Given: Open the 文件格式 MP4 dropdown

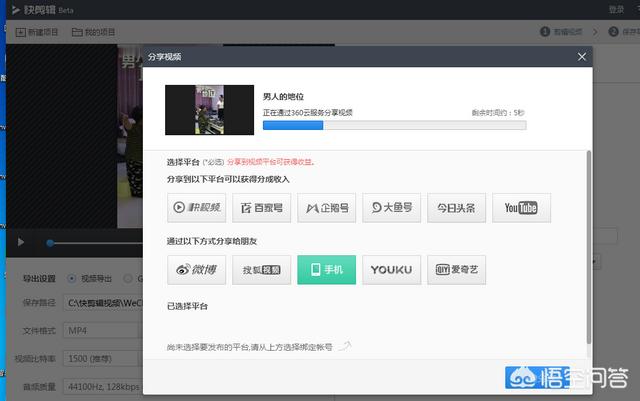Looking at the screenshot, I should [103, 330].
